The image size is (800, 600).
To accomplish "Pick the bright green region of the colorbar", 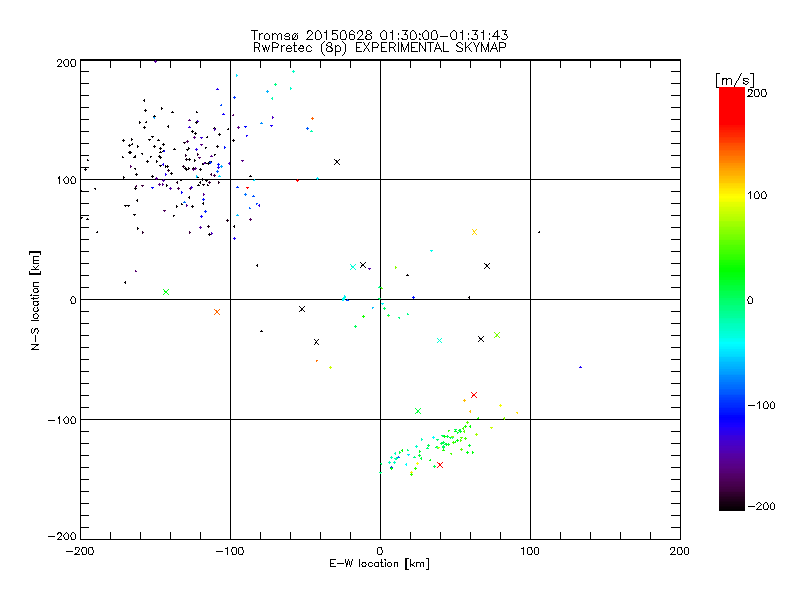I will [x=732, y=265].
